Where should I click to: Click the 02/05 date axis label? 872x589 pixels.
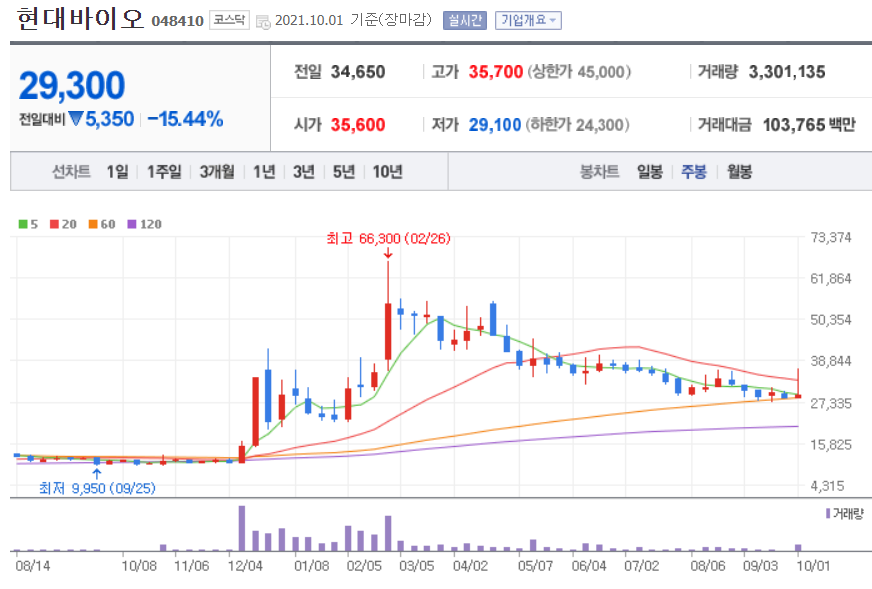click(364, 566)
